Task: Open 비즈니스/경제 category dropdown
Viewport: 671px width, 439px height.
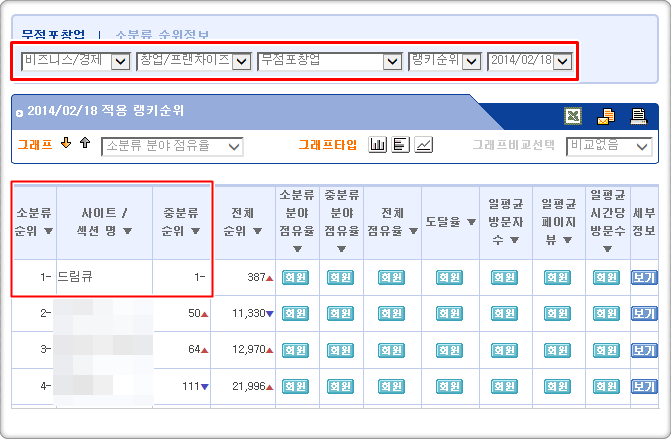Action: point(75,61)
